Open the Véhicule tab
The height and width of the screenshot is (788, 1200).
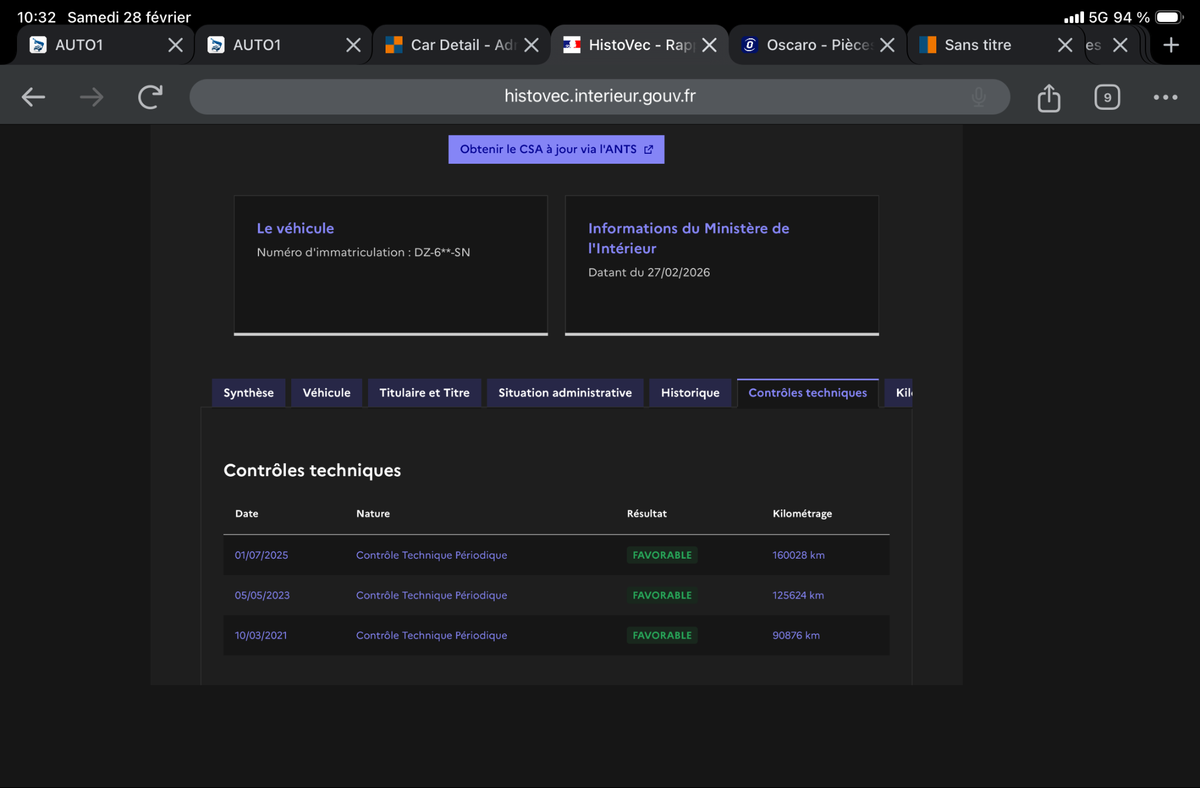[x=327, y=393]
